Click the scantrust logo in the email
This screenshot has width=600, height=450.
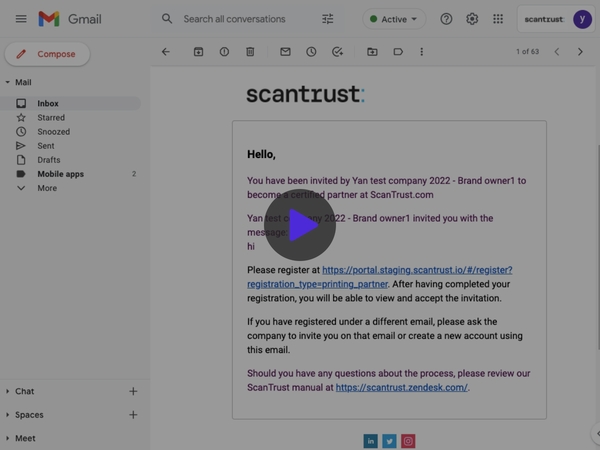pyautogui.click(x=306, y=95)
